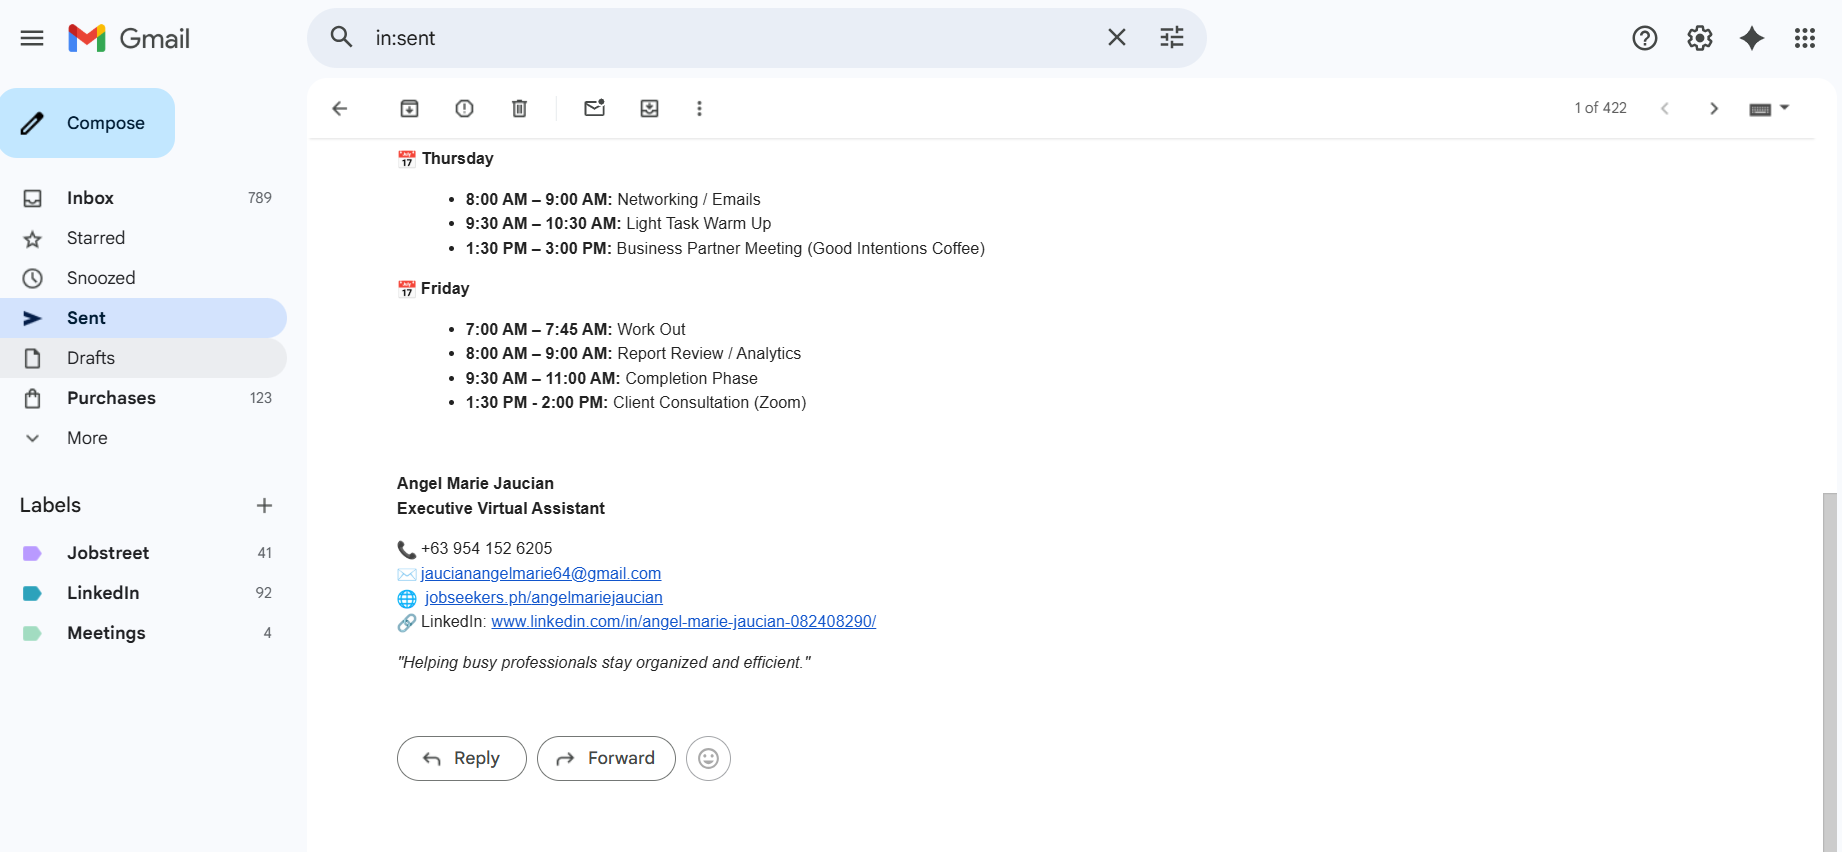Delete the email using the trash icon
Viewport: 1842px width, 852px height.
(520, 108)
